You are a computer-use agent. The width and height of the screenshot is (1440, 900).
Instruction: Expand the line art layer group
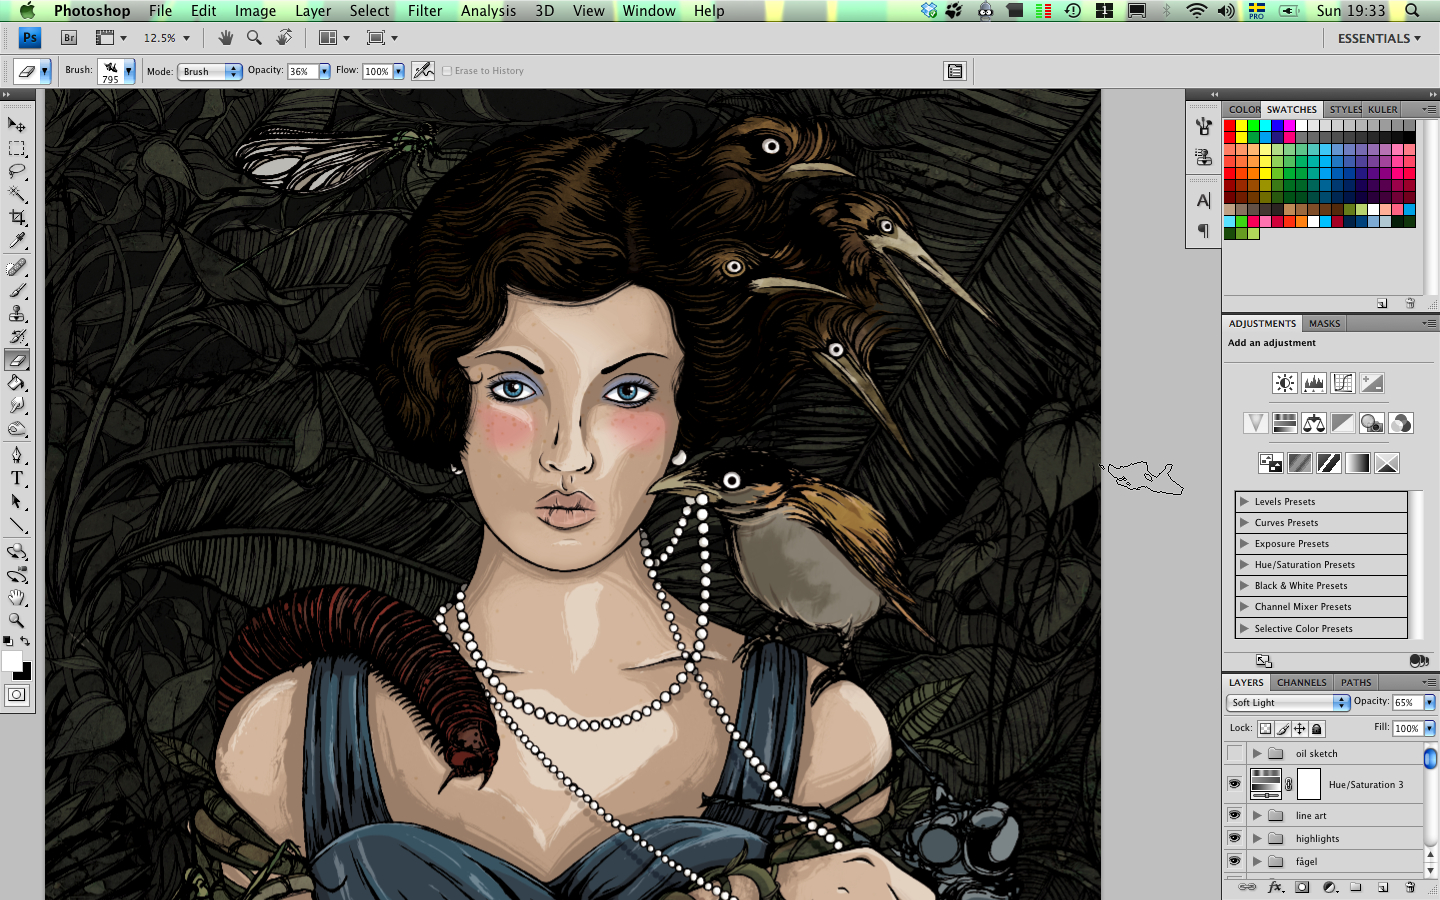coord(1257,815)
